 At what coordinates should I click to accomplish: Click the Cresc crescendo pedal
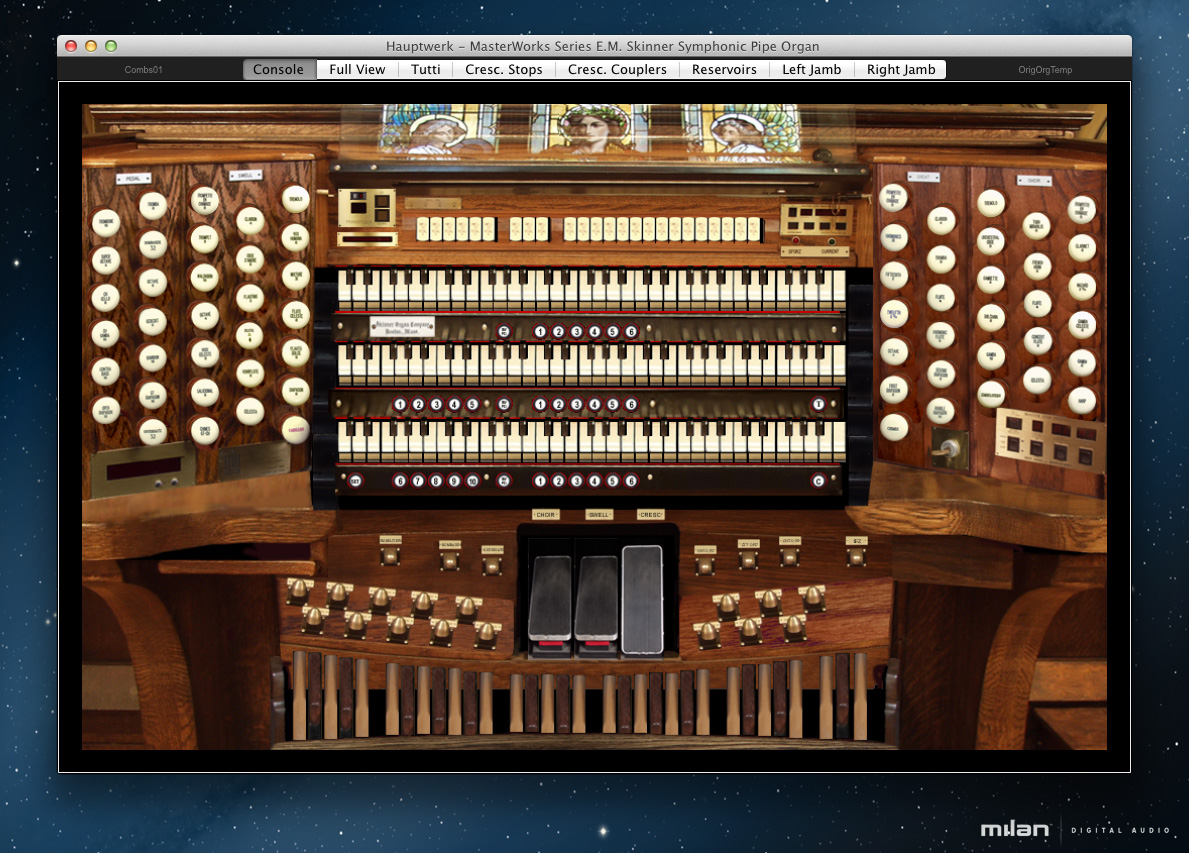[642, 599]
